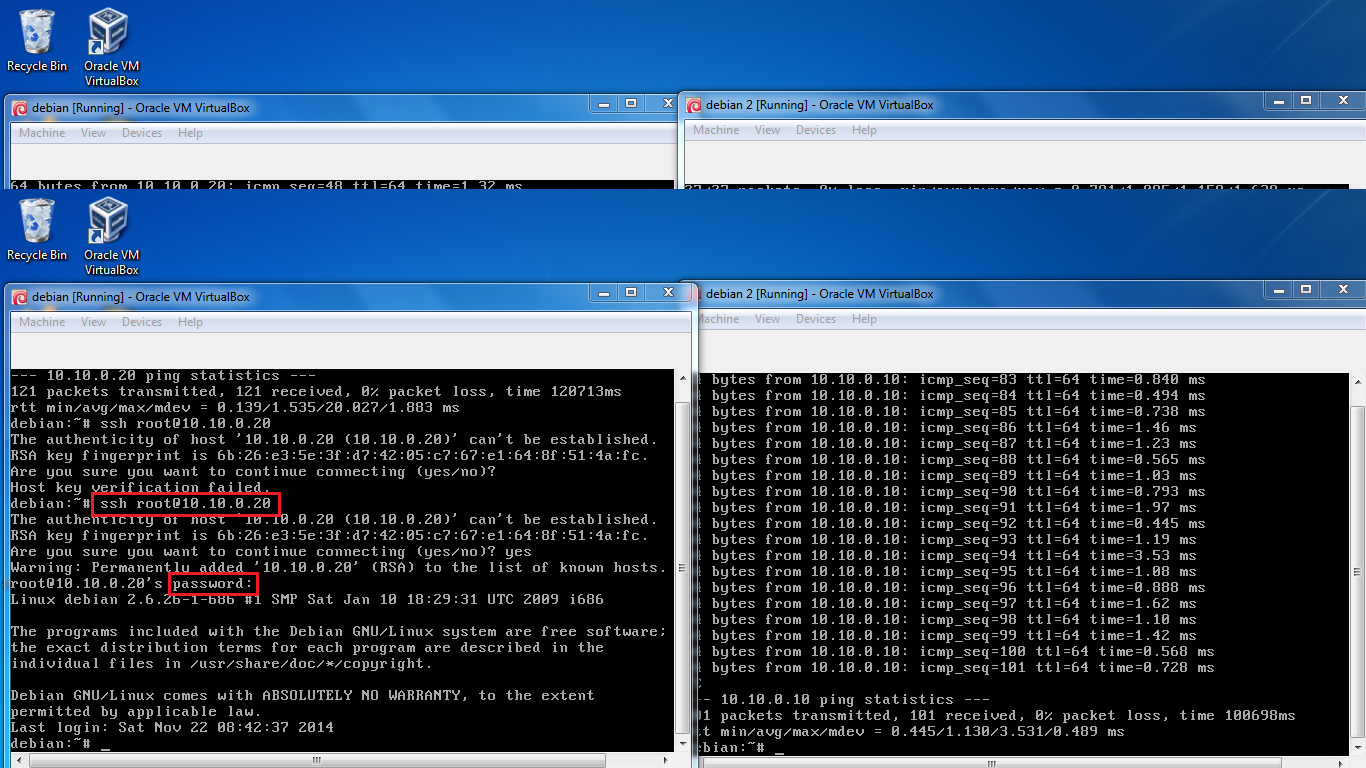Image resolution: width=1366 pixels, height=768 pixels.
Task: Click the icmp_seq=83 time=0.840 ms ping line
Action: click(953, 380)
